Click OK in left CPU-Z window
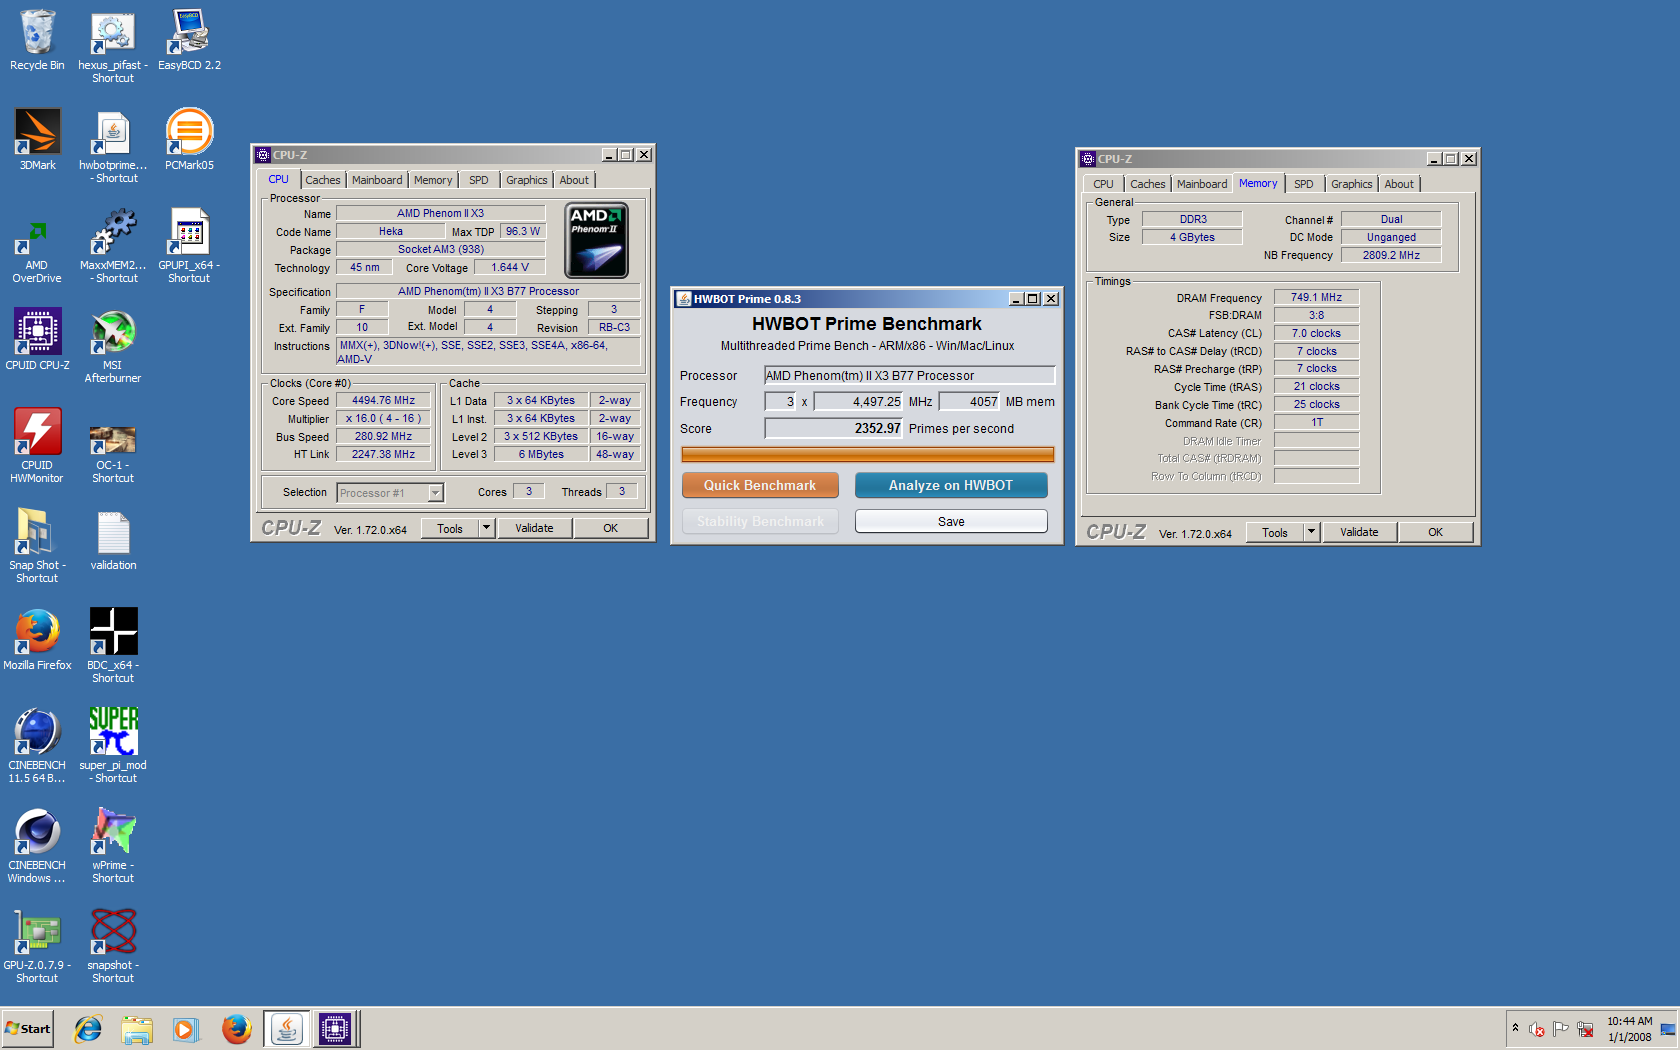1680x1050 pixels. 611,528
